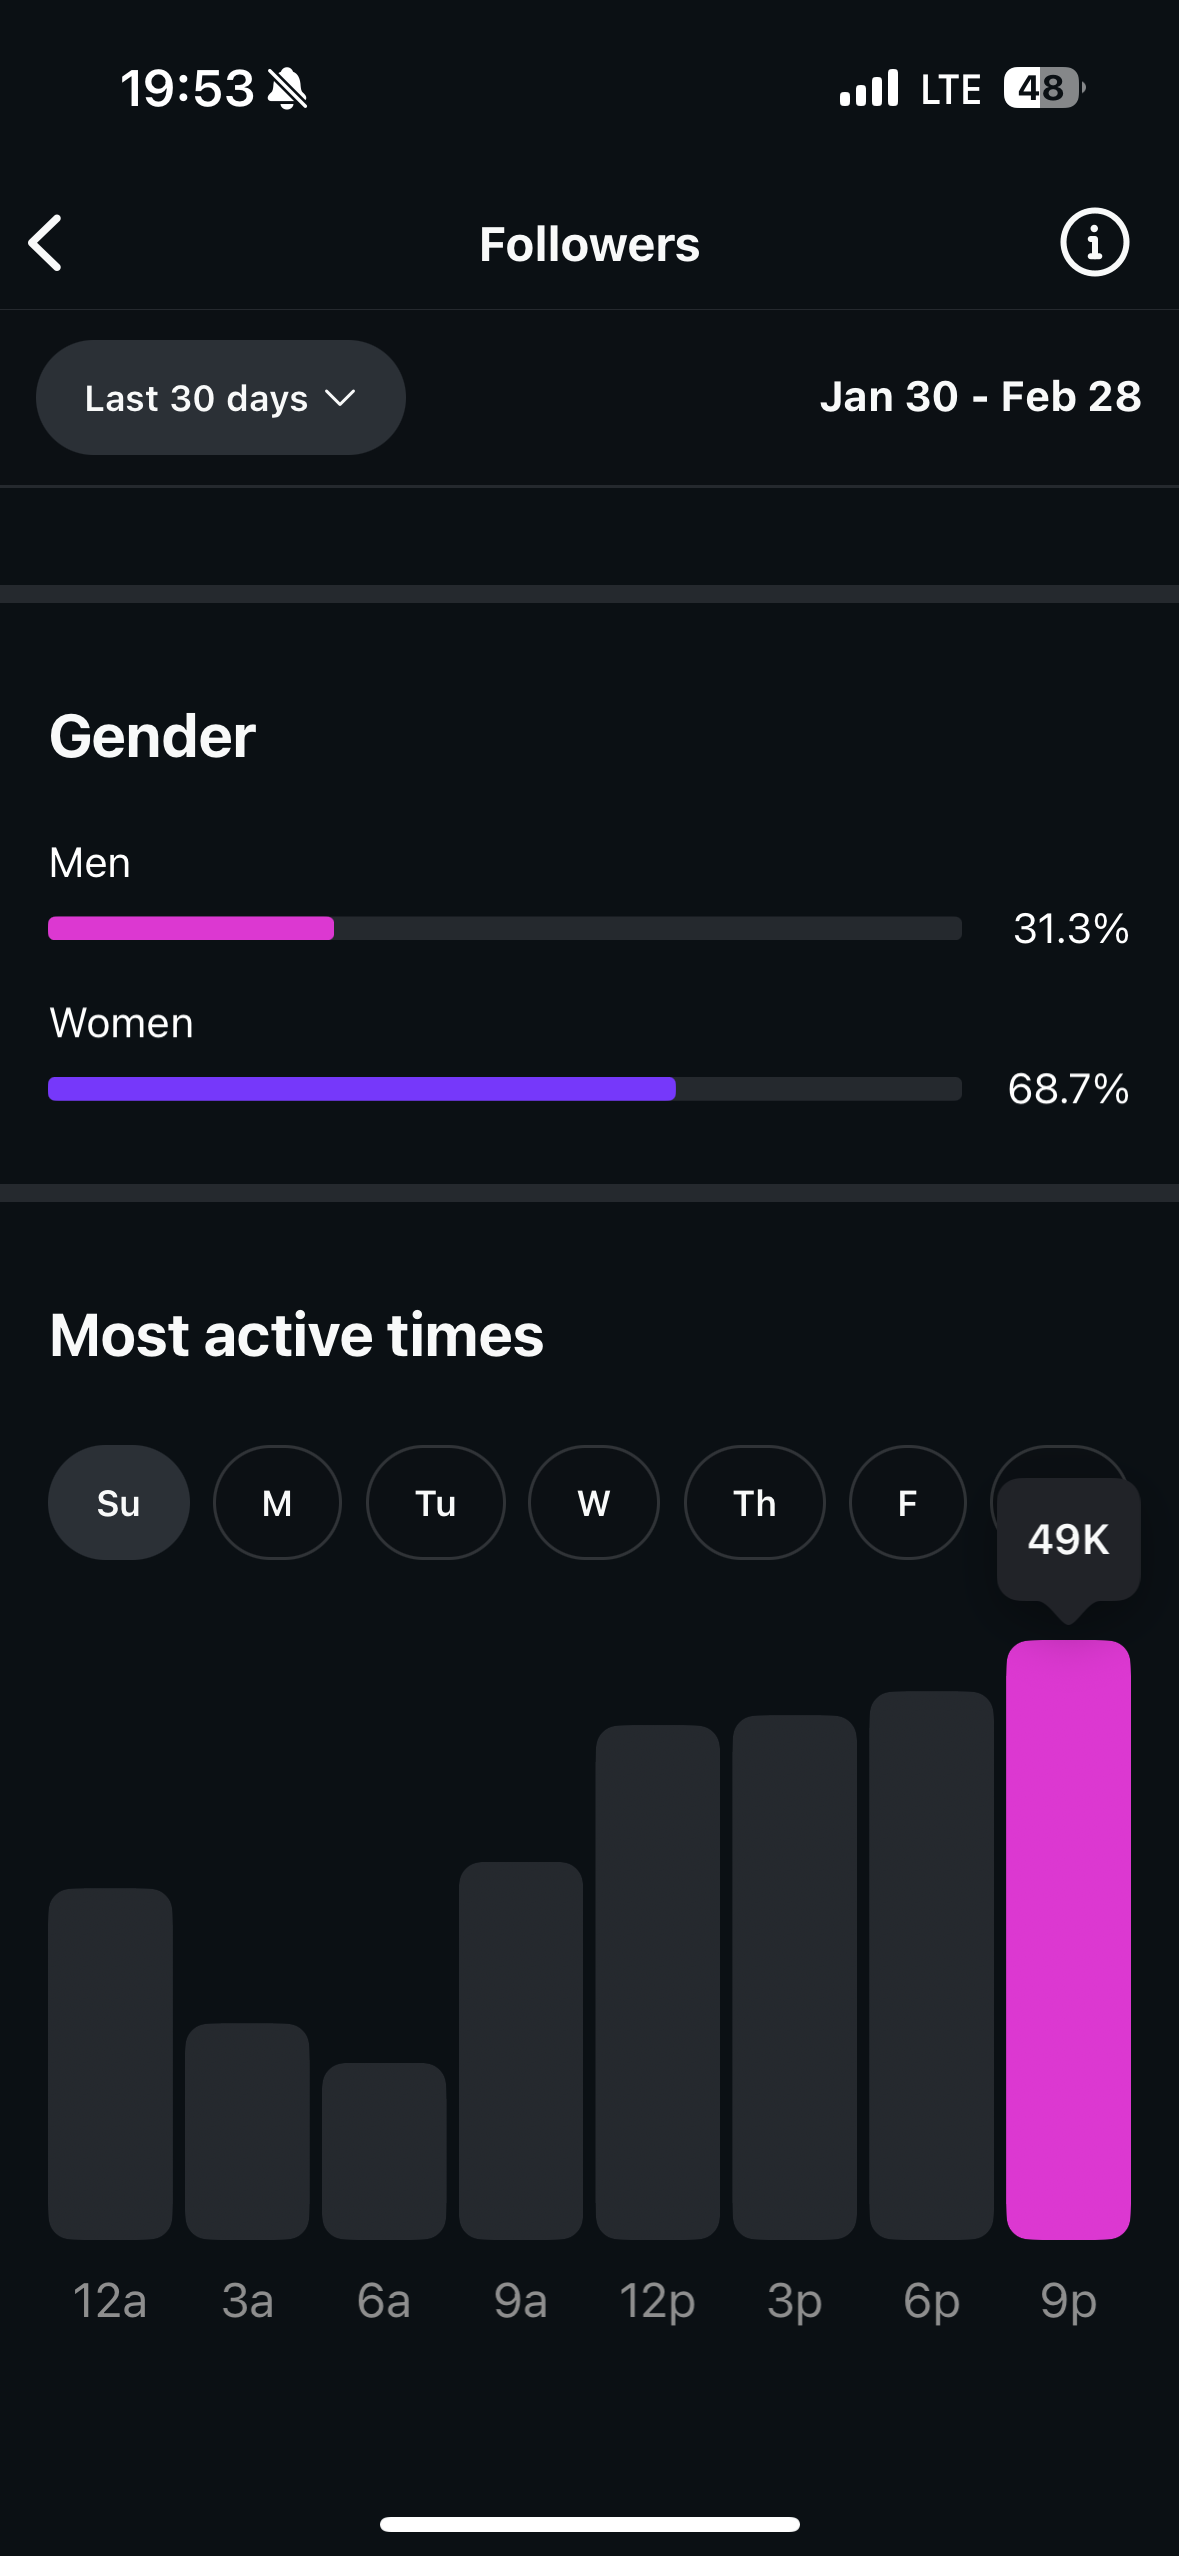Tap the silent mode bell icon
1179x2556 pixels.
pyautogui.click(x=288, y=89)
